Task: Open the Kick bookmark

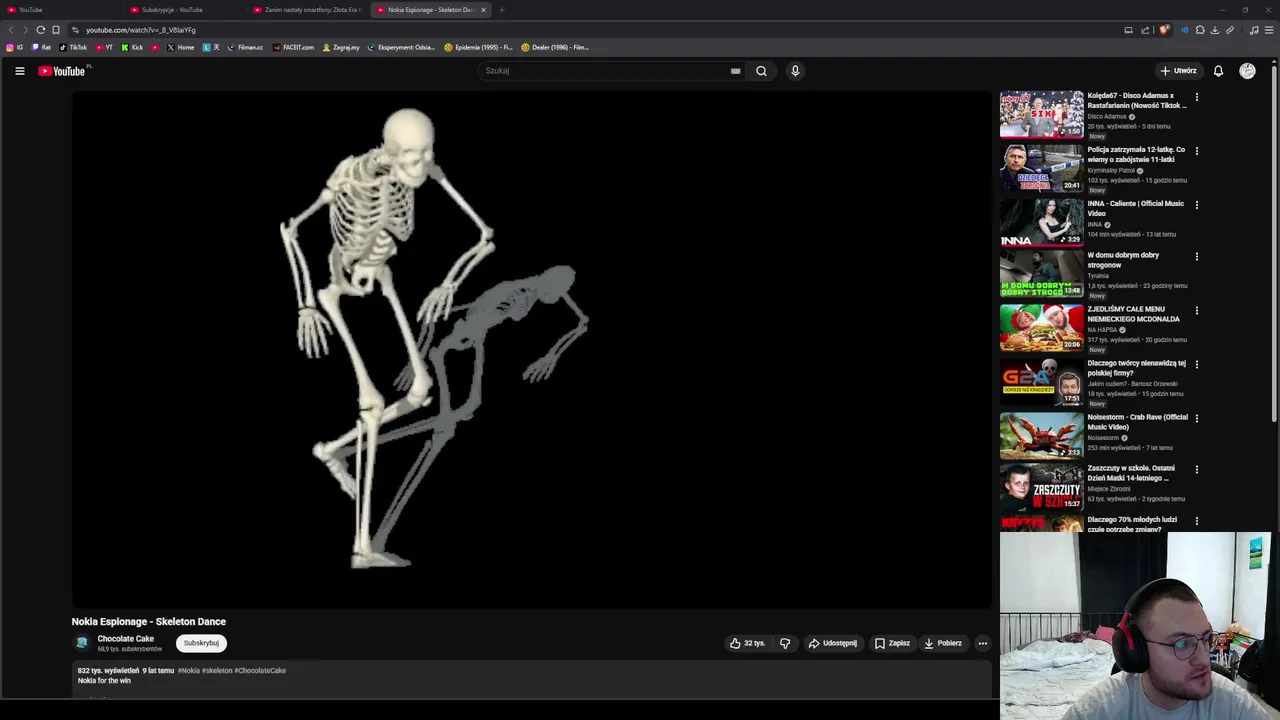Action: [x=132, y=47]
